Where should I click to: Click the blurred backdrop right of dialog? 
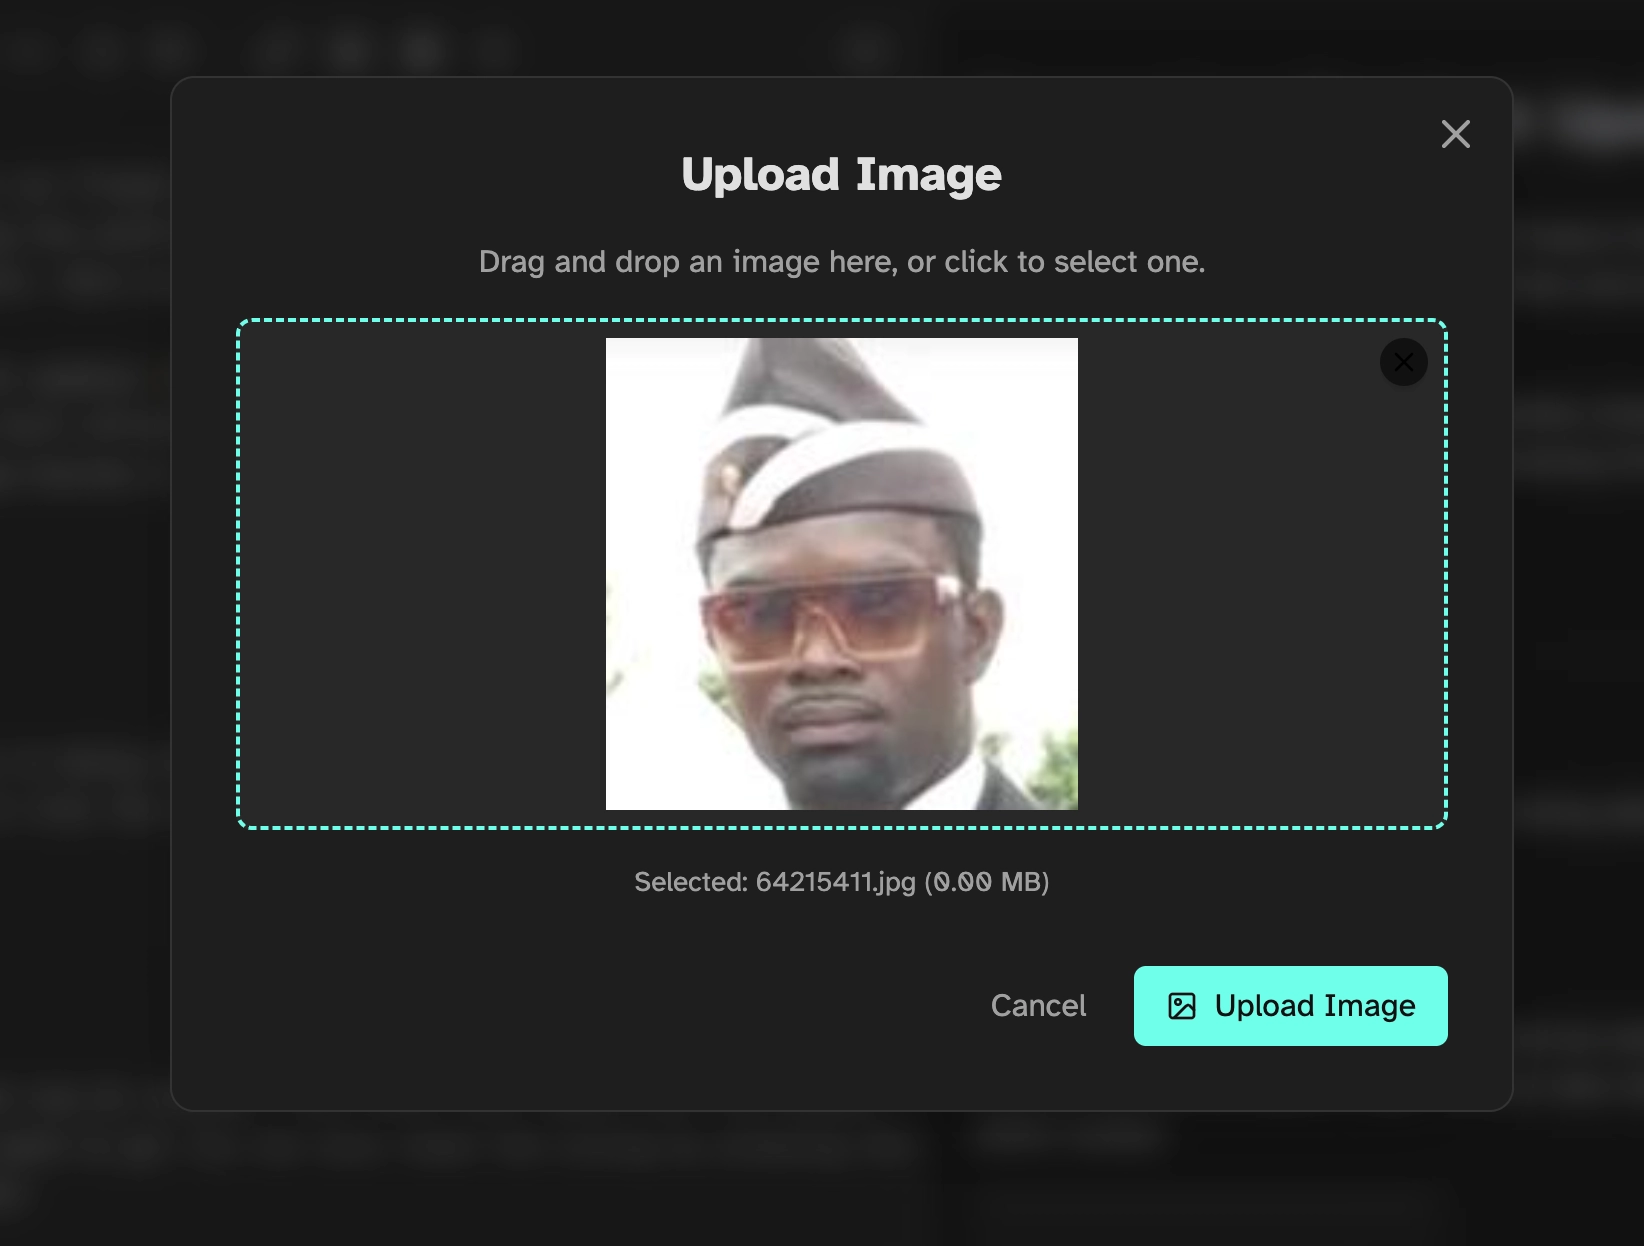coord(1578,600)
